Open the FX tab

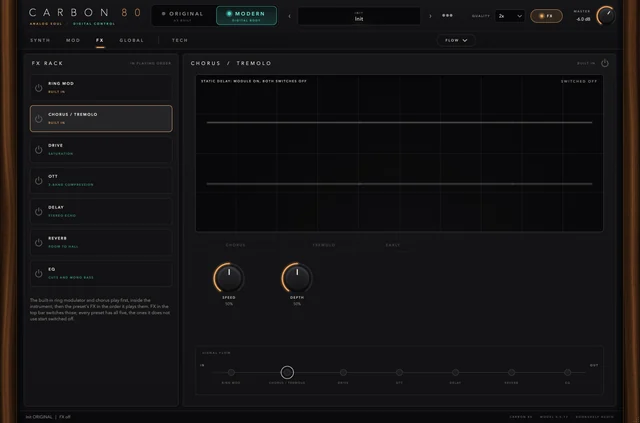coord(100,40)
